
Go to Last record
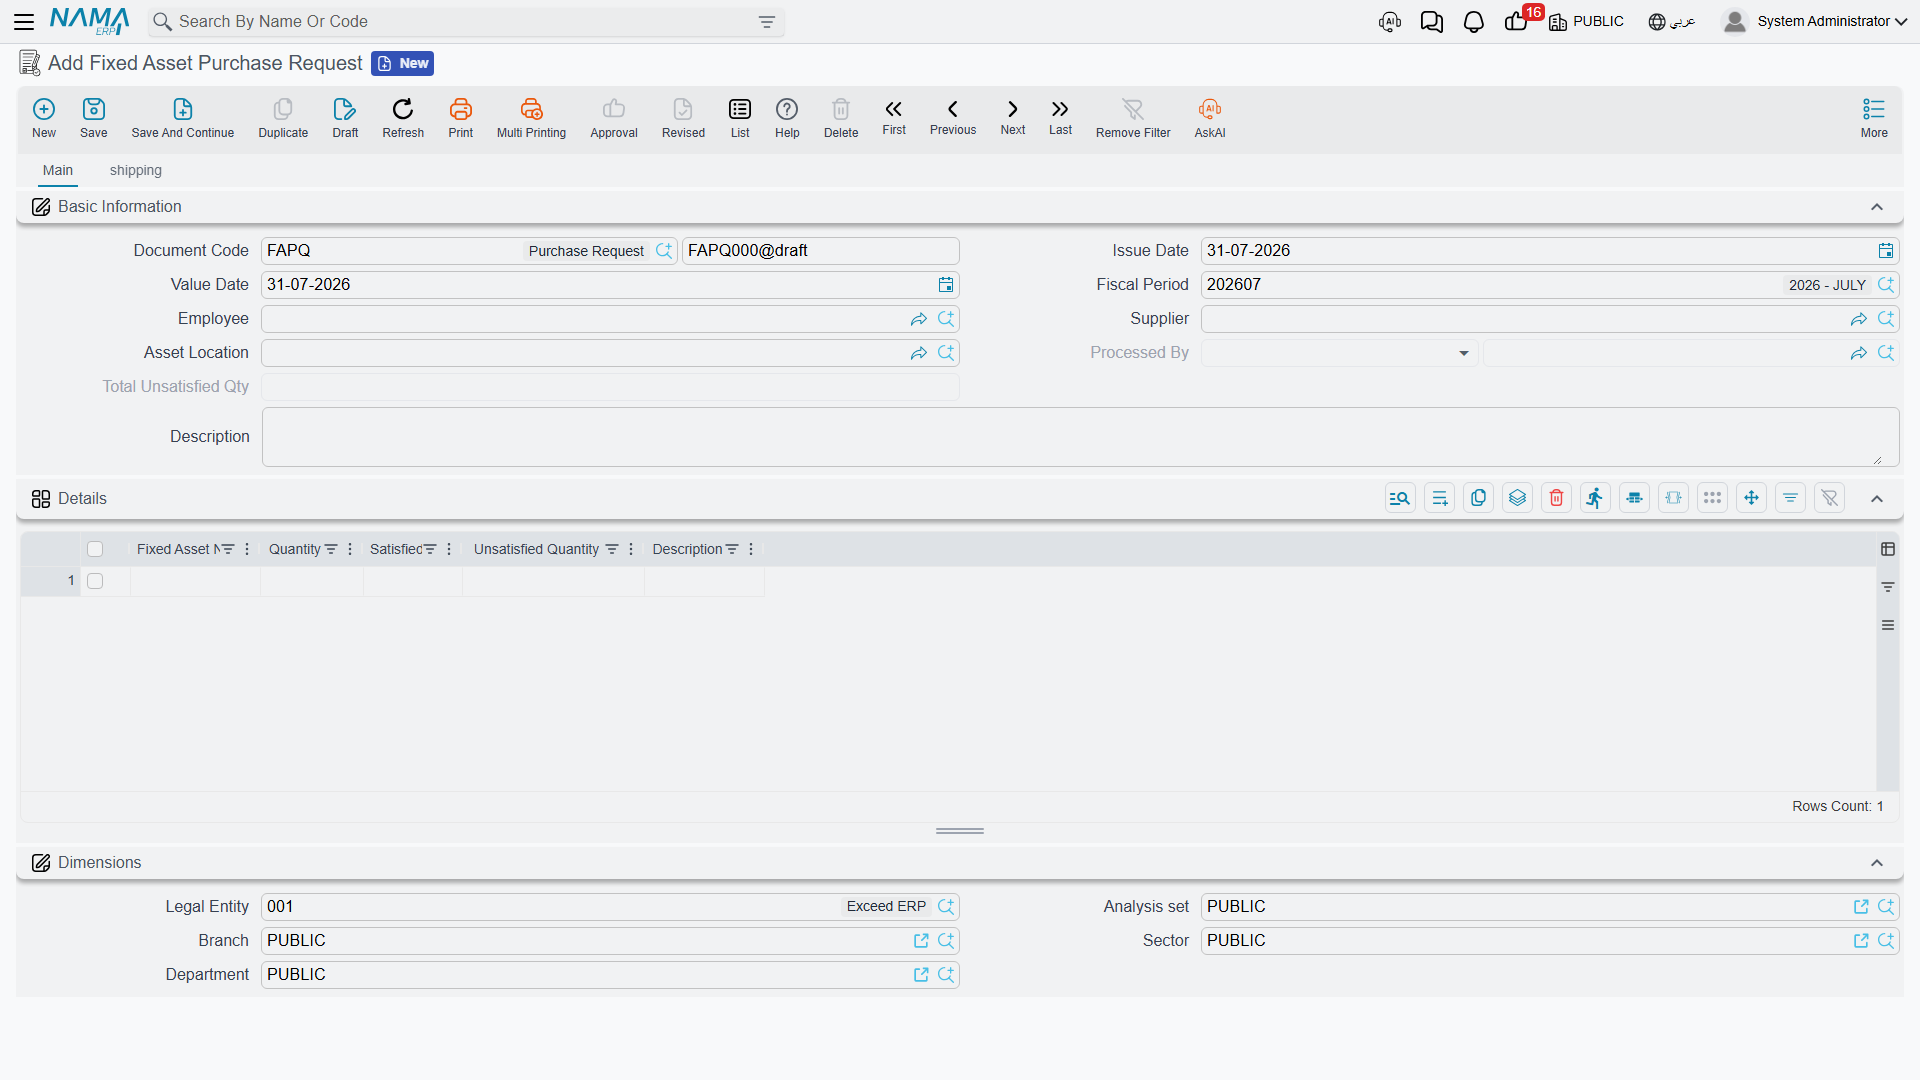[x=1060, y=117]
